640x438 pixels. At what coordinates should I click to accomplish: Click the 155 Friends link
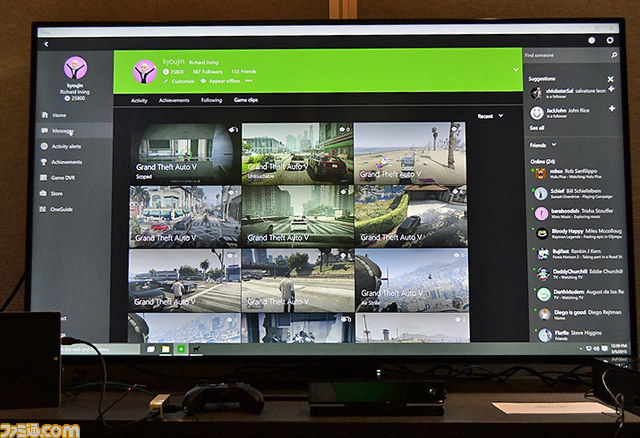coord(244,71)
